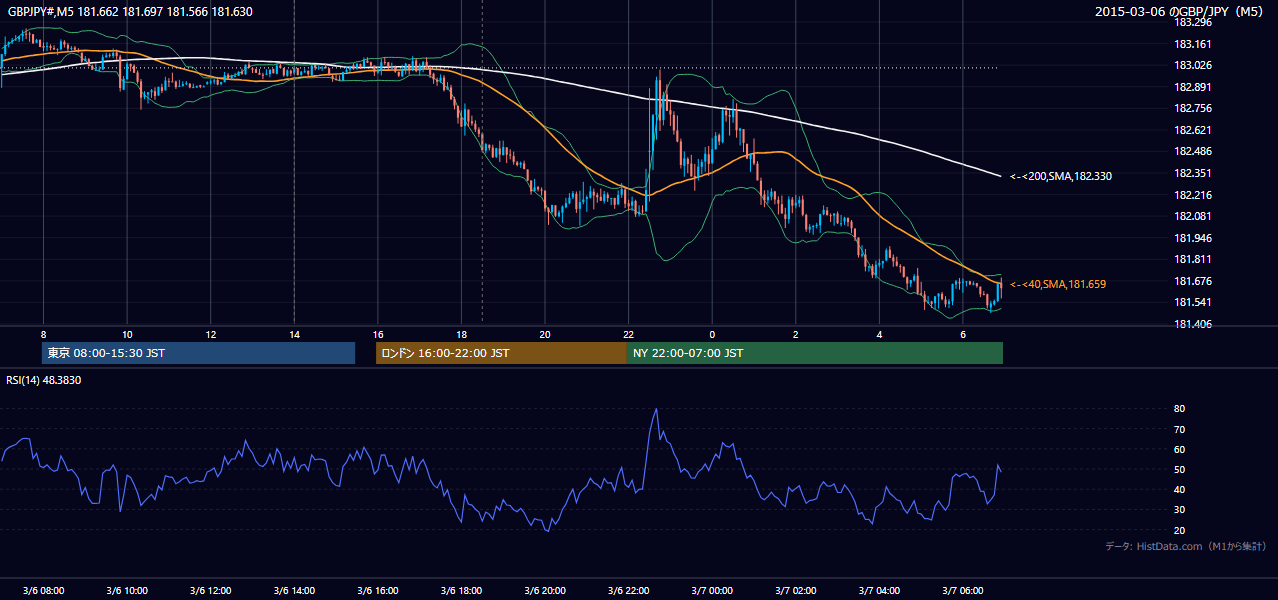Click price axis value 181.946
This screenshot has height=600, width=1278.
pyautogui.click(x=1192, y=238)
